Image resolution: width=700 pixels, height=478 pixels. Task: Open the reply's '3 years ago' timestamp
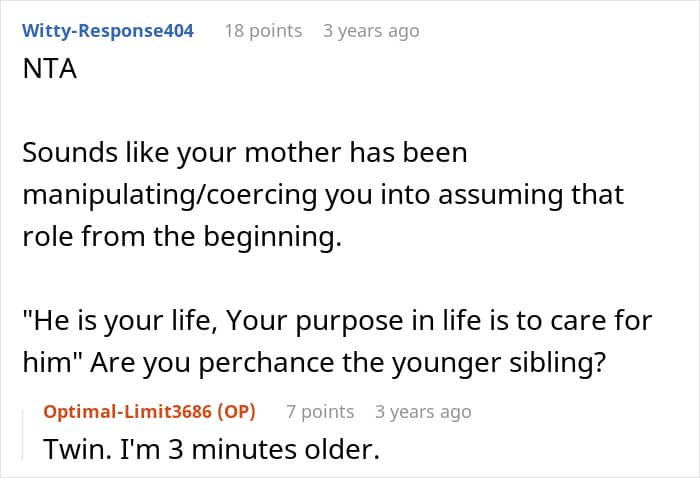[423, 412]
